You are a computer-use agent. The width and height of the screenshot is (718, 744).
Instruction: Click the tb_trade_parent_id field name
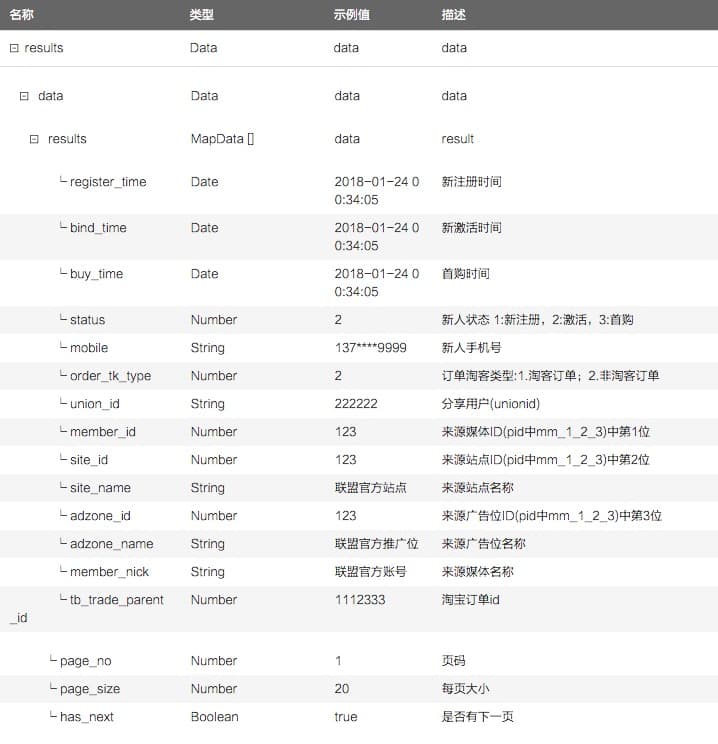tap(116, 600)
